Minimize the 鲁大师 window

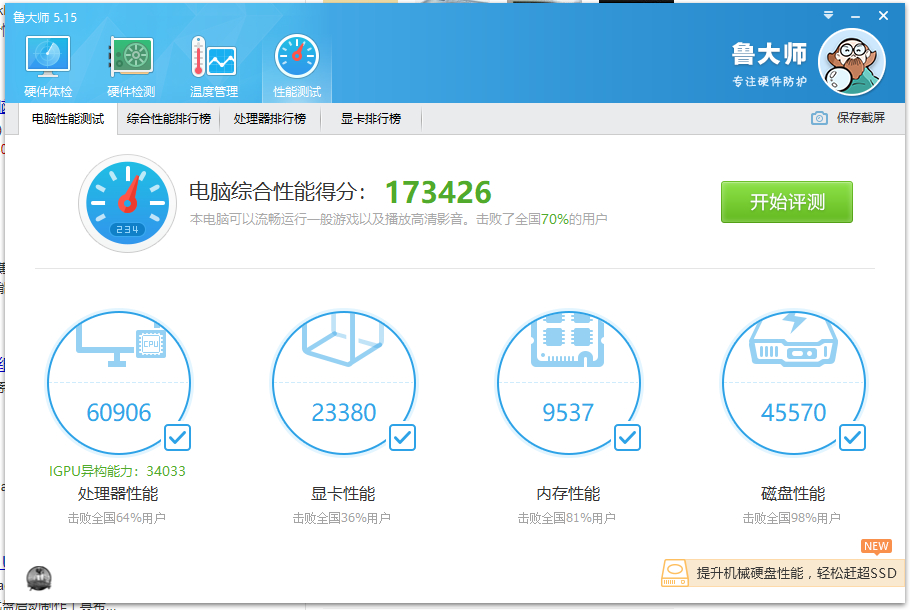click(855, 16)
